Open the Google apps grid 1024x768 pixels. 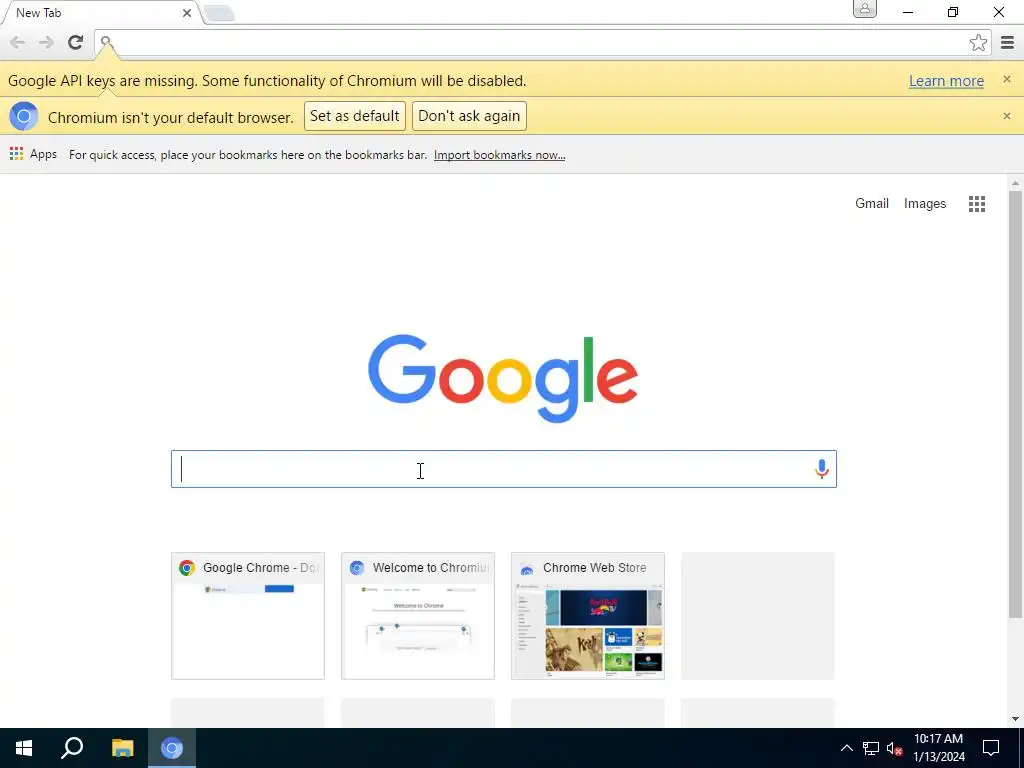(x=977, y=204)
